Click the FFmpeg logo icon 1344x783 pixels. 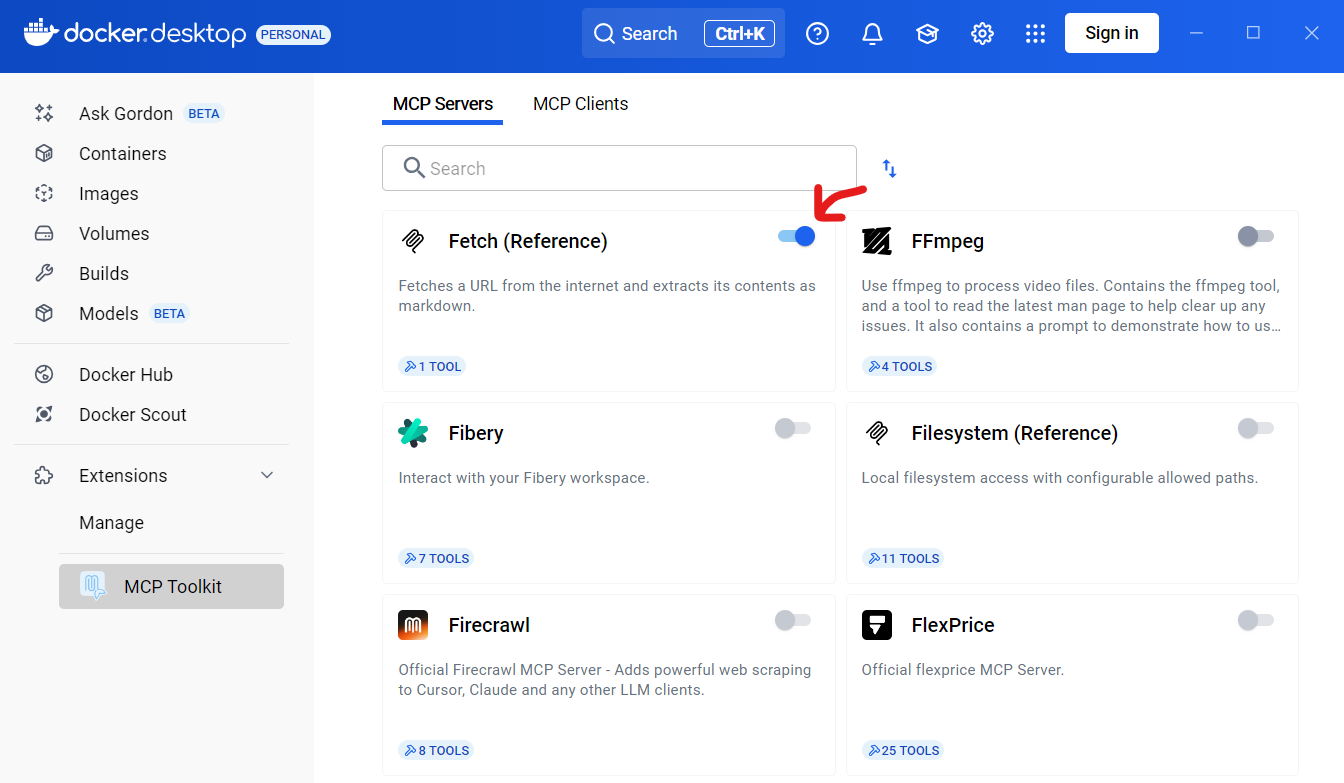(877, 241)
